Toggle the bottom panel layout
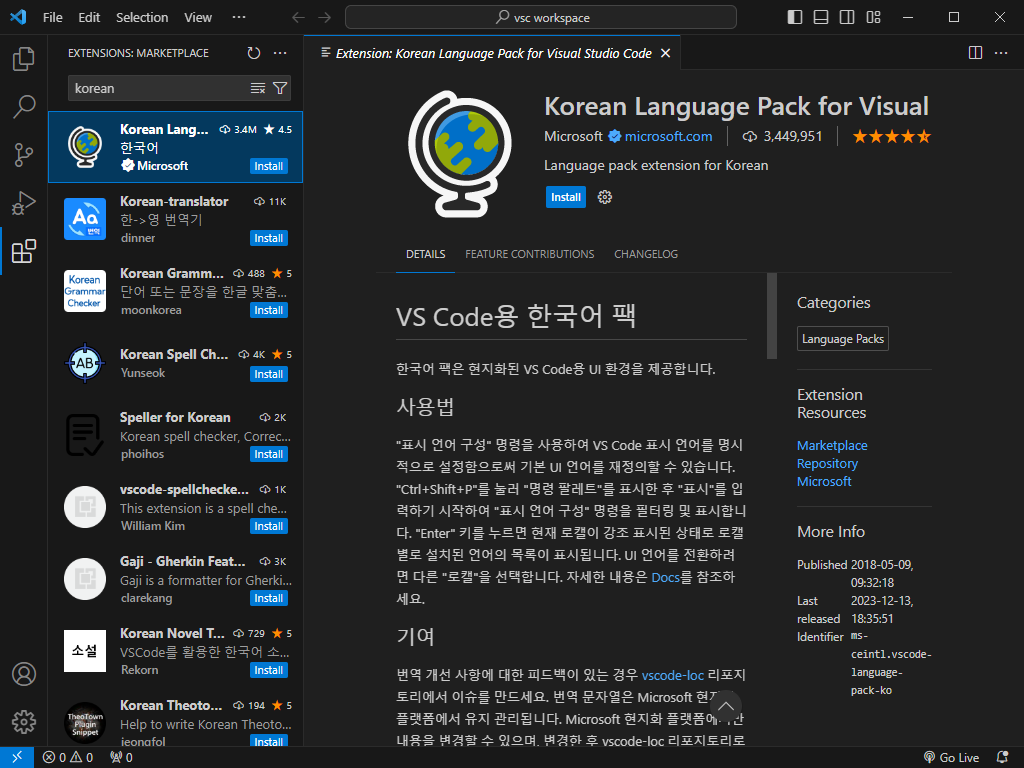The height and width of the screenshot is (768, 1024). coord(821,17)
